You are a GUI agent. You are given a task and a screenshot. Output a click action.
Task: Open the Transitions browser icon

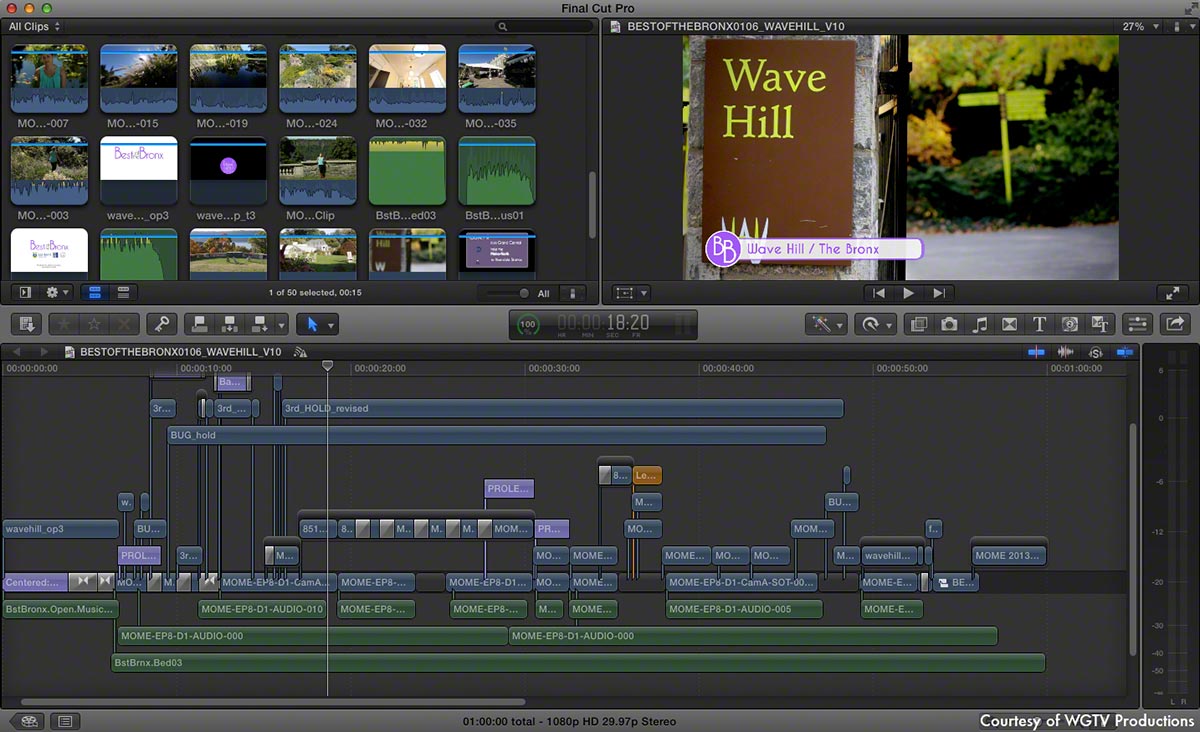point(1010,324)
